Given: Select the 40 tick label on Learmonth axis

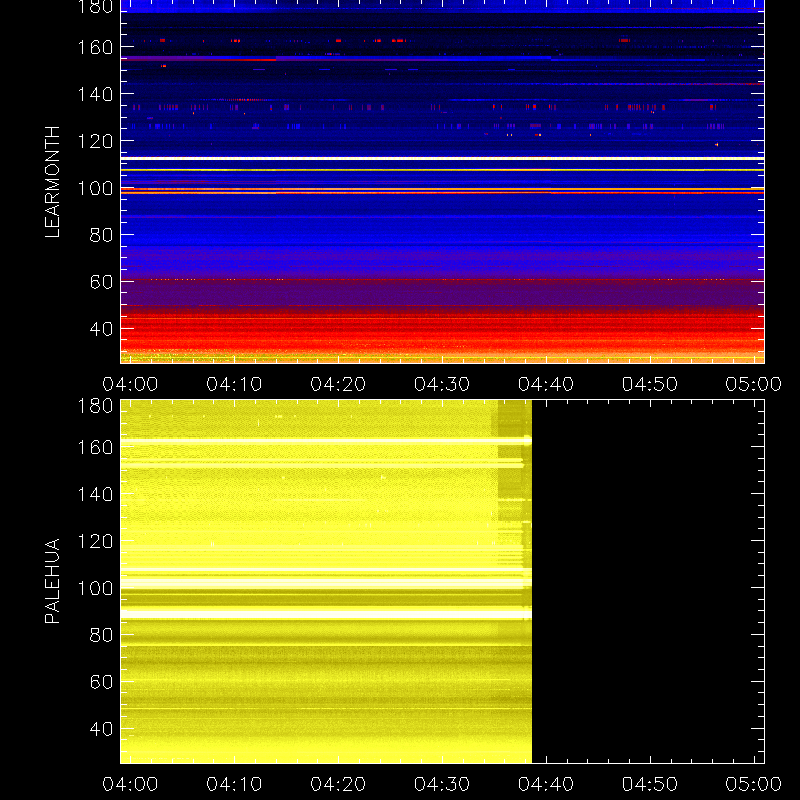Looking at the screenshot, I should coord(101,329).
